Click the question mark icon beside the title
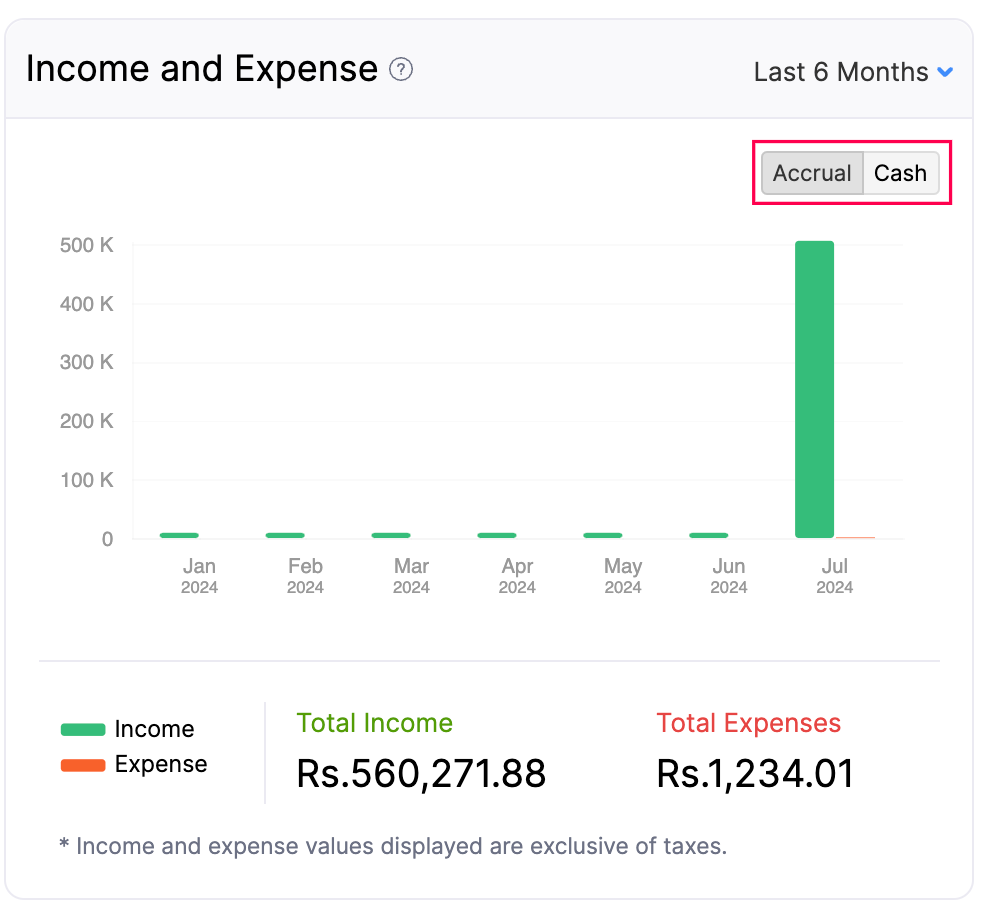Viewport: 990px width, 916px height. (x=400, y=70)
